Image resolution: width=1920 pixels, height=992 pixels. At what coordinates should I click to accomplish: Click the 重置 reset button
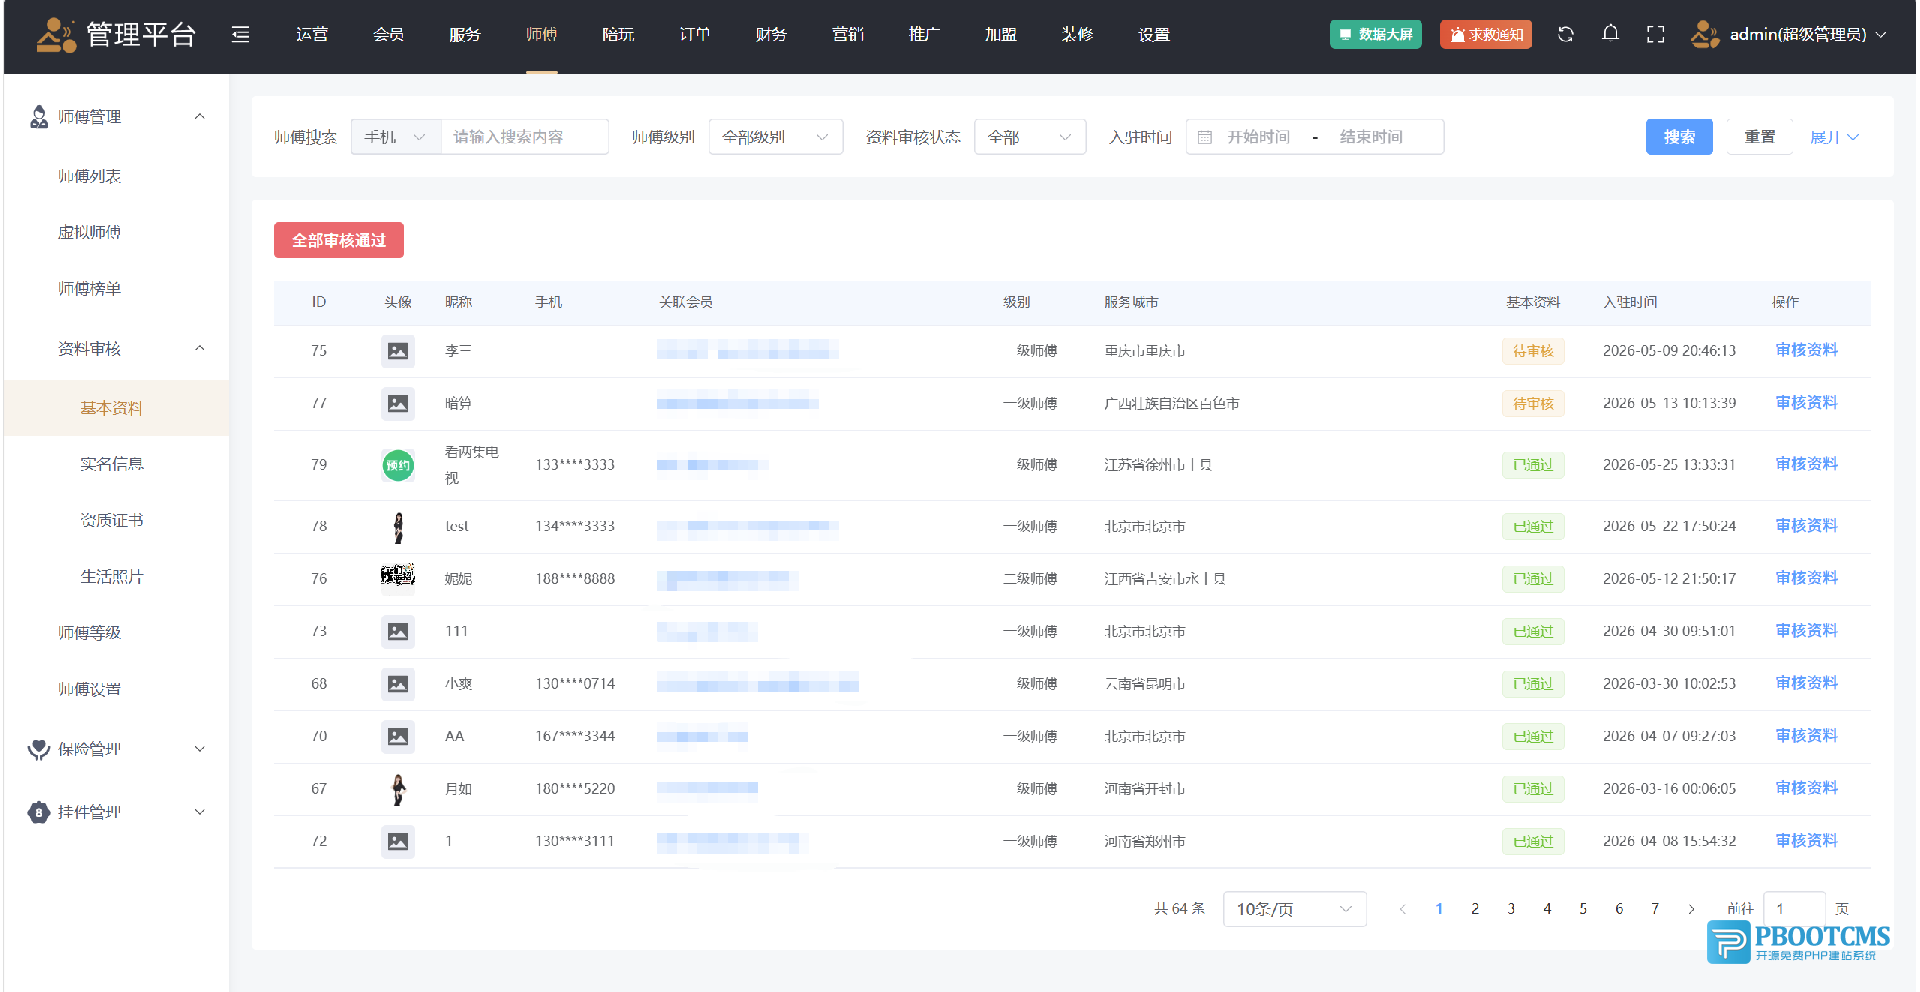1760,137
